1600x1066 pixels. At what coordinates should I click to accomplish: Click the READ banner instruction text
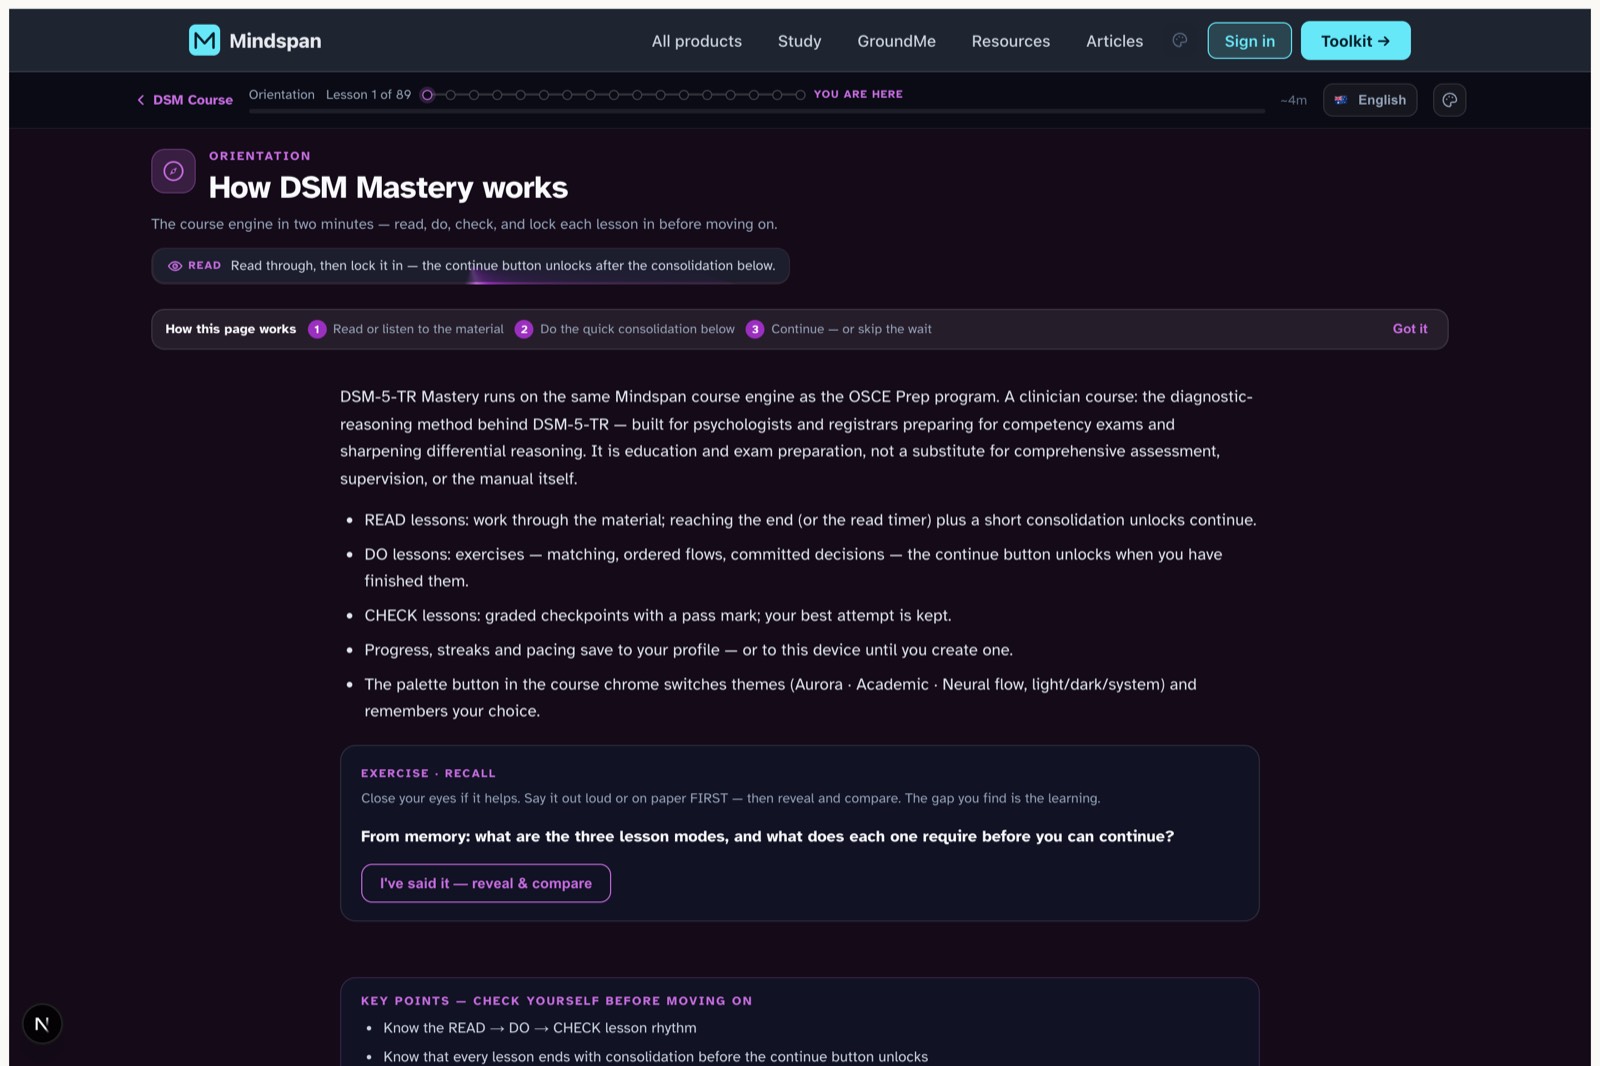pyautogui.click(x=503, y=266)
